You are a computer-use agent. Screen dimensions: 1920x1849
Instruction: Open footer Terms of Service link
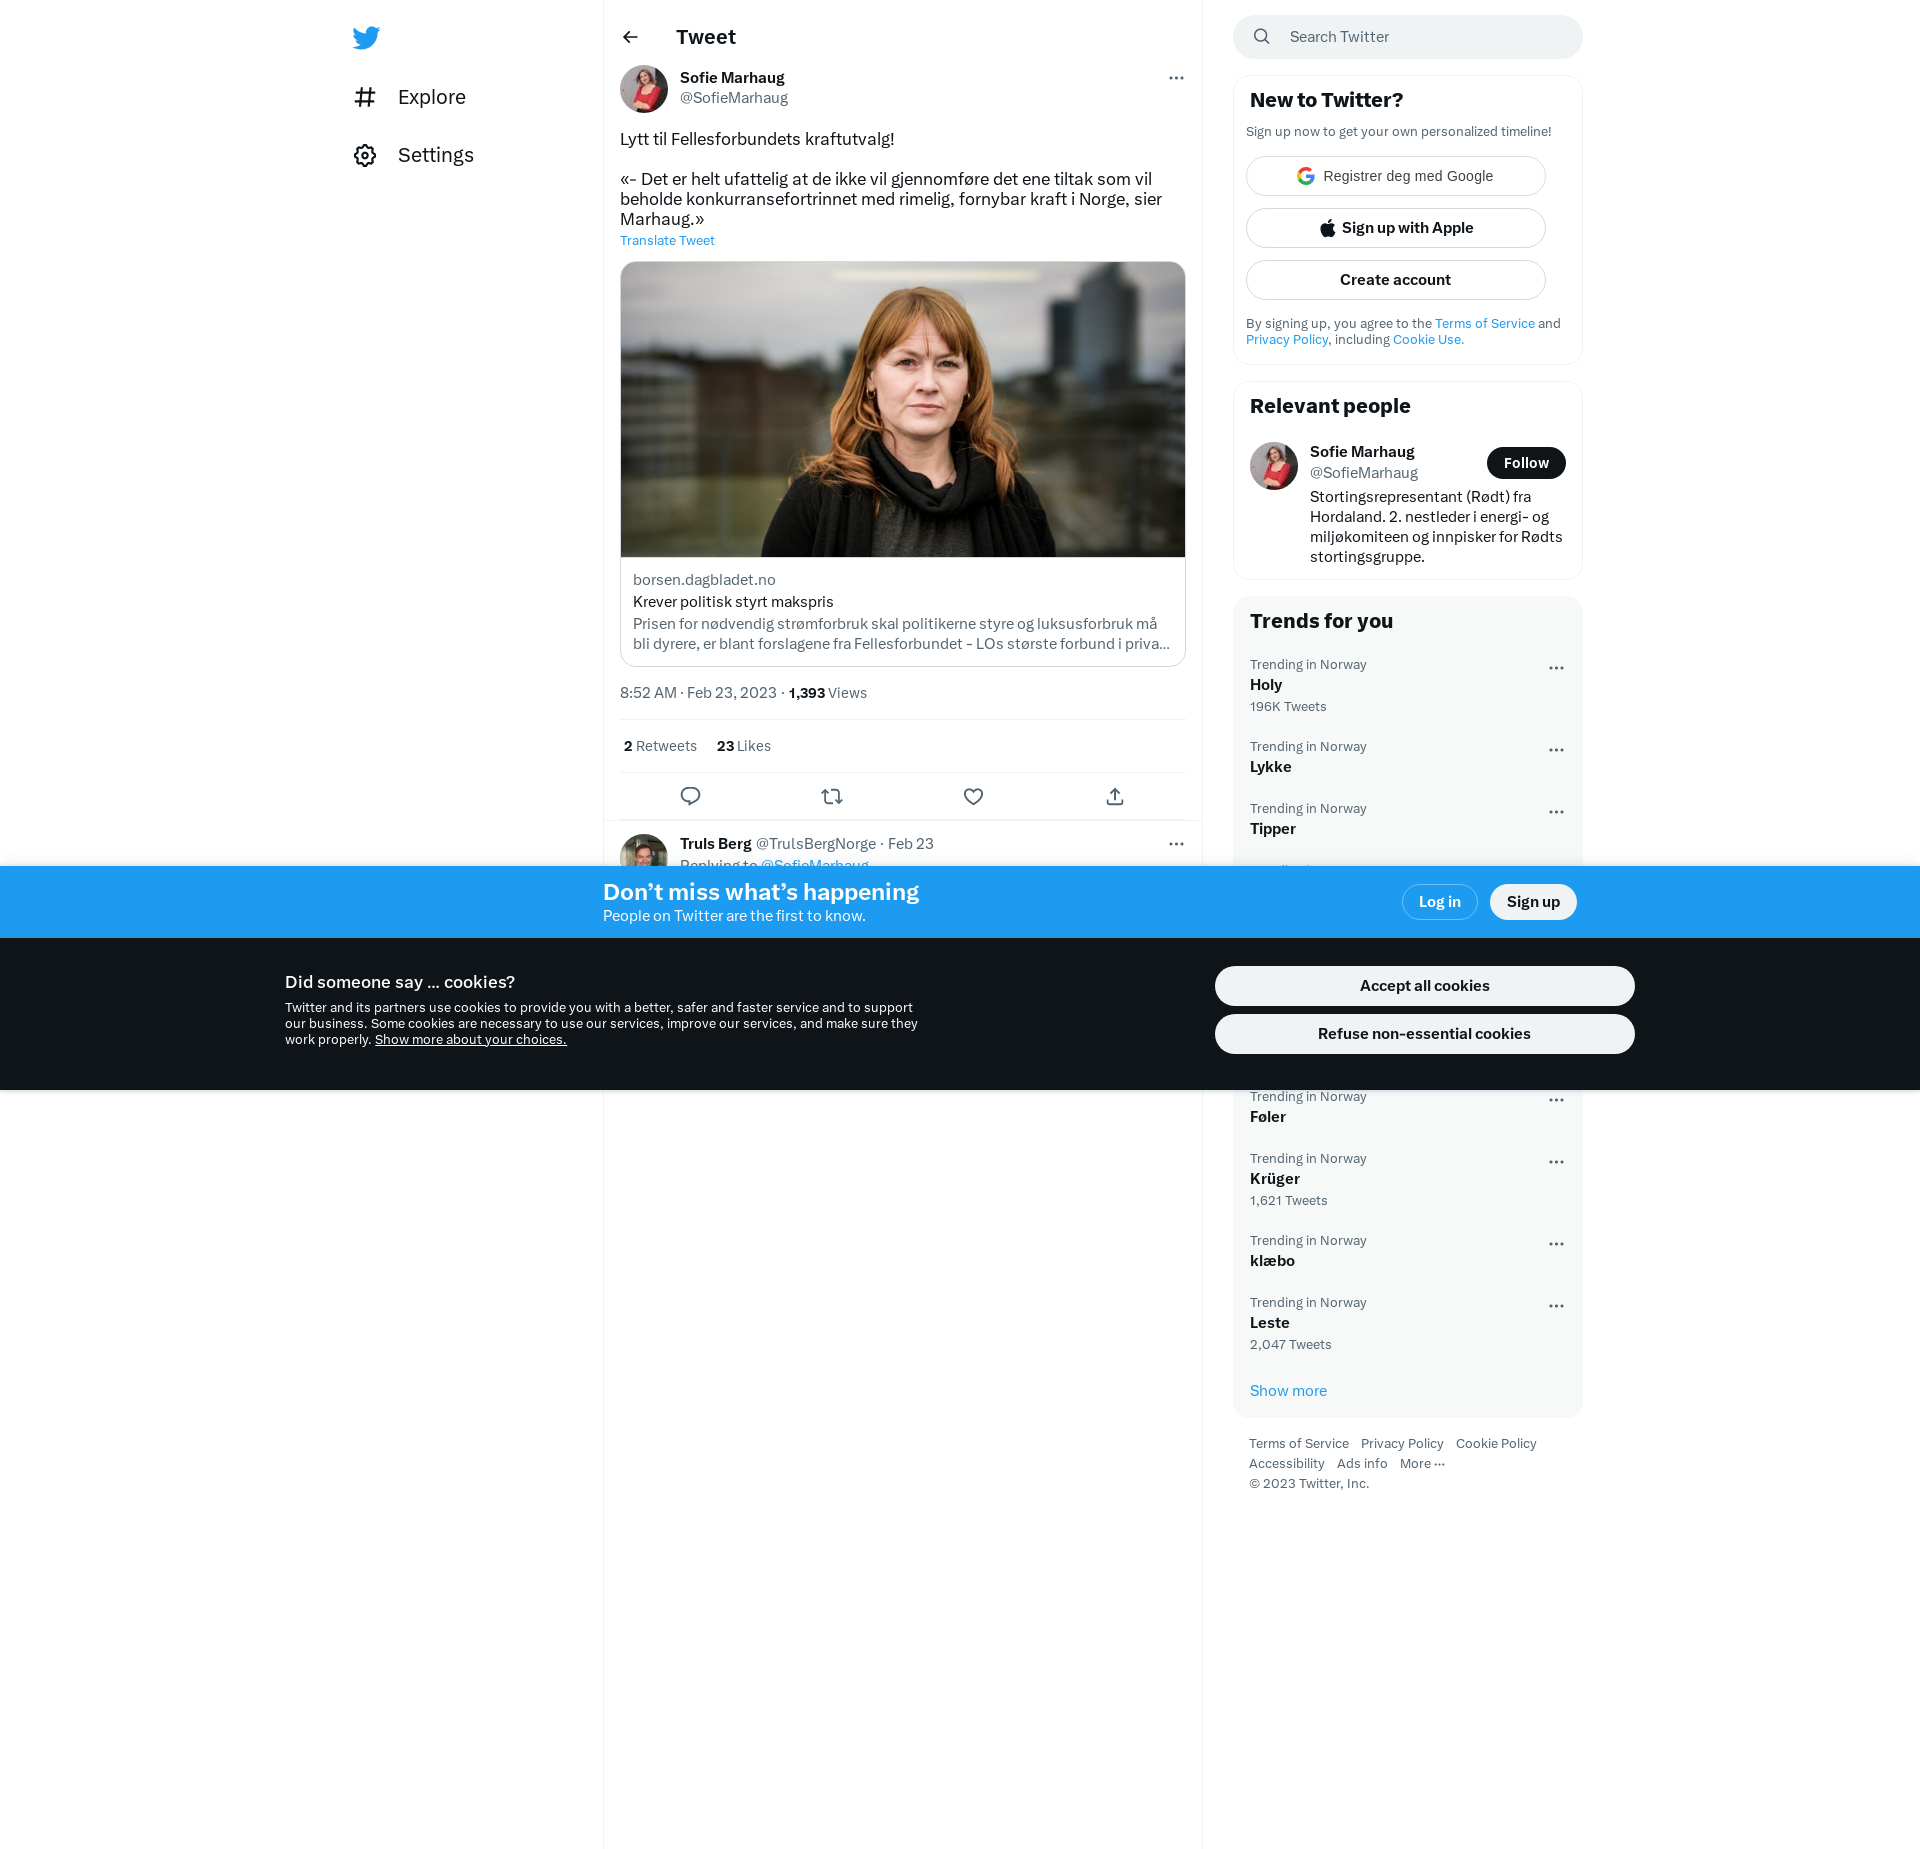pyautogui.click(x=1299, y=1444)
